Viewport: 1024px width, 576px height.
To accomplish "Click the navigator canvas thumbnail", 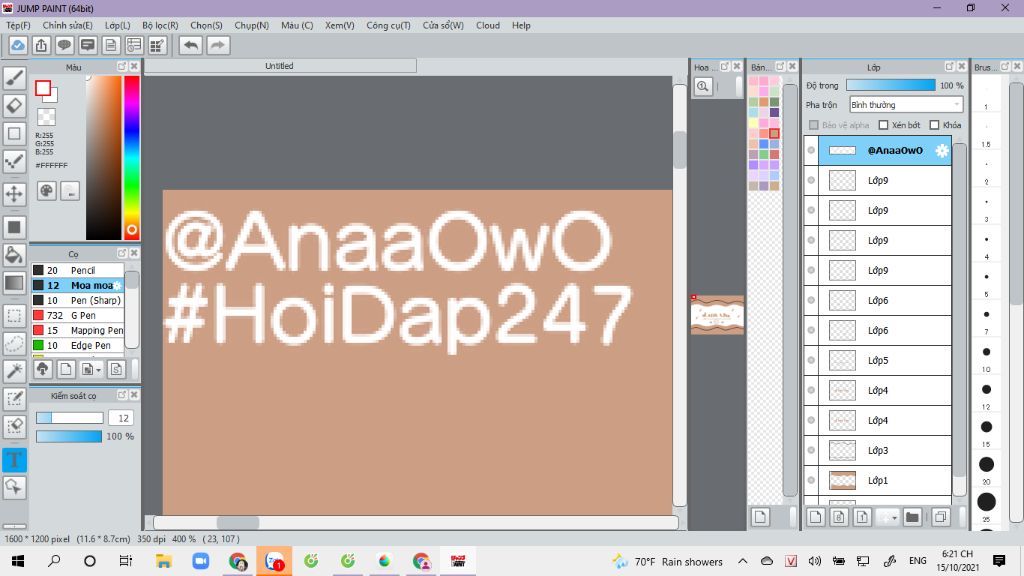I will tap(717, 315).
